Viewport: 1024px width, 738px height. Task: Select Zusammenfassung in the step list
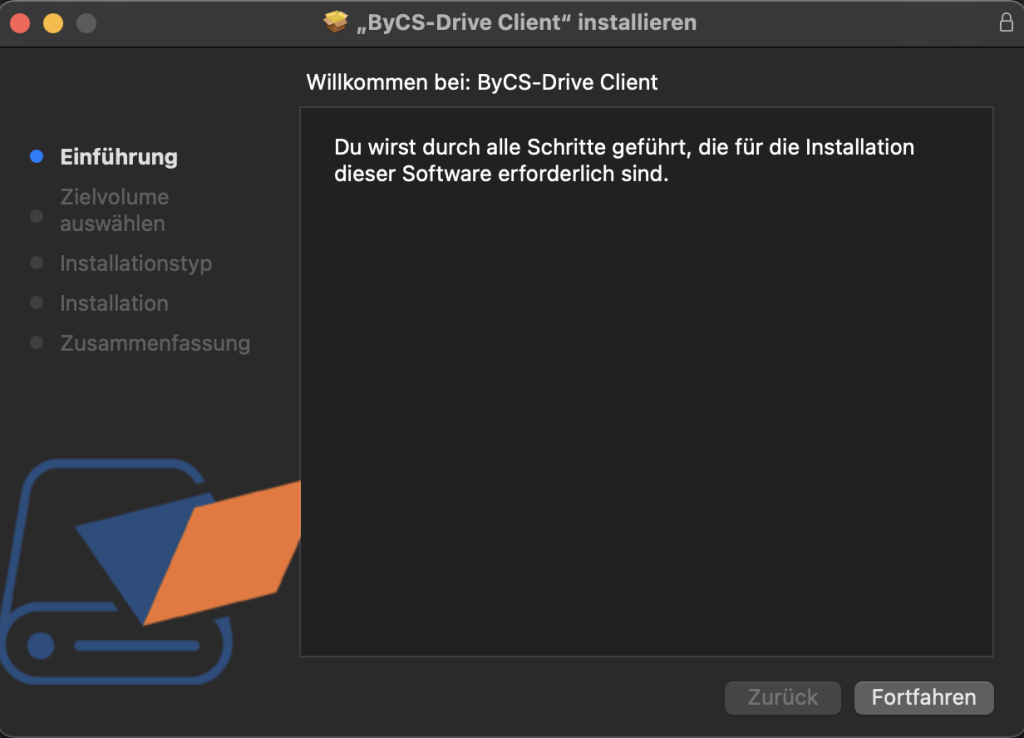(155, 343)
